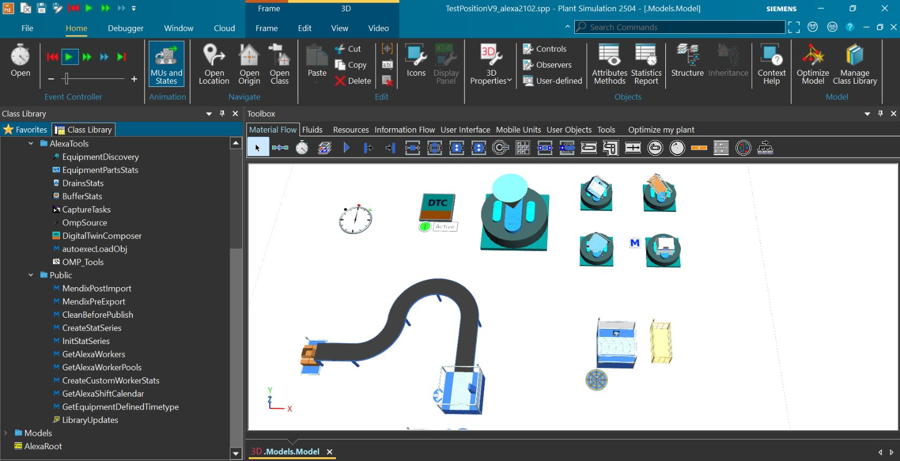Select the EventController tool in Toolbox
This screenshot has height=461, width=900.
tap(302, 148)
